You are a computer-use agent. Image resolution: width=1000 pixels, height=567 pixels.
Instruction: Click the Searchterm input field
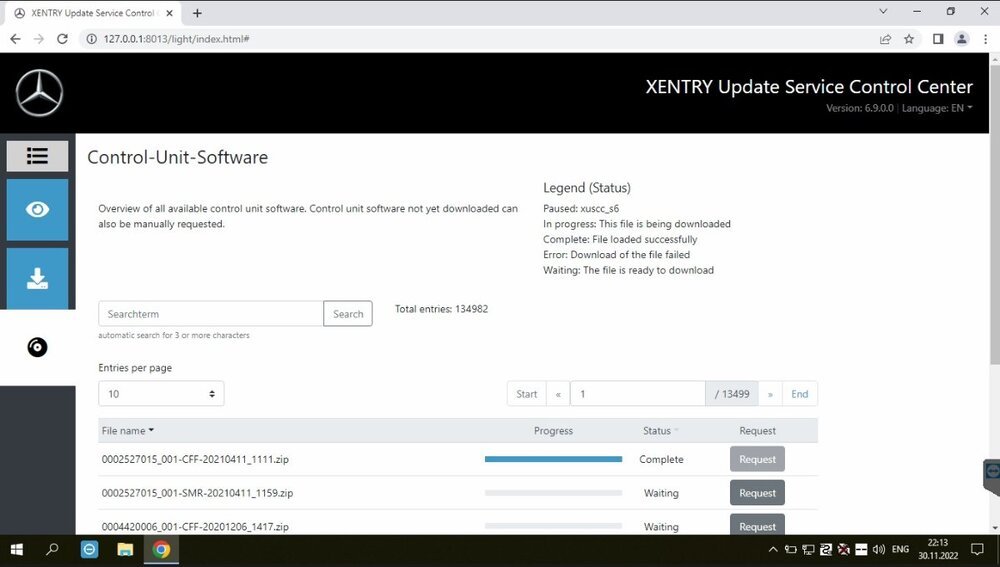click(211, 314)
